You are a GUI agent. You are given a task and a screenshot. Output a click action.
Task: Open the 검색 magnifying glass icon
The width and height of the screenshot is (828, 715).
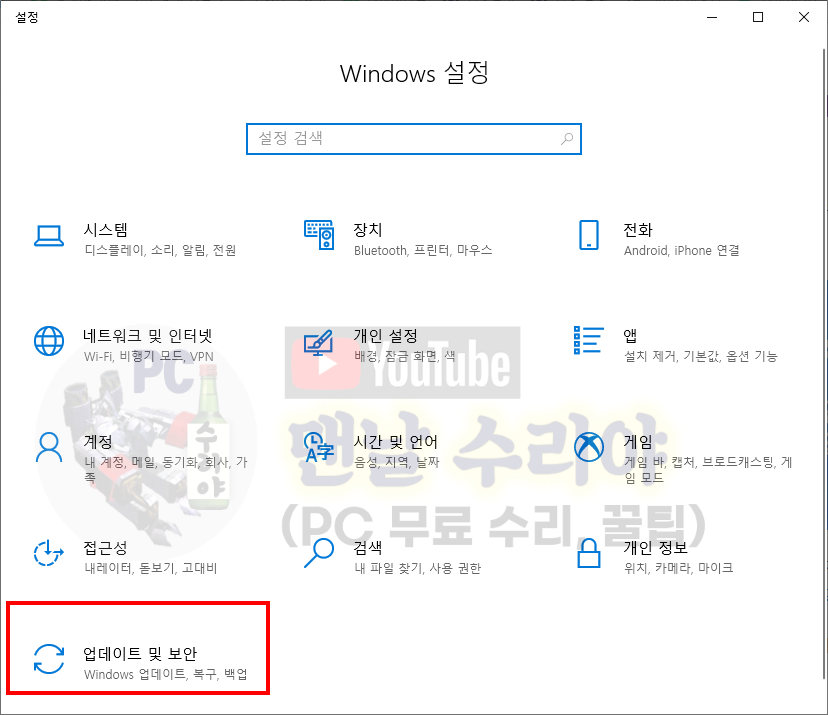[x=319, y=553]
